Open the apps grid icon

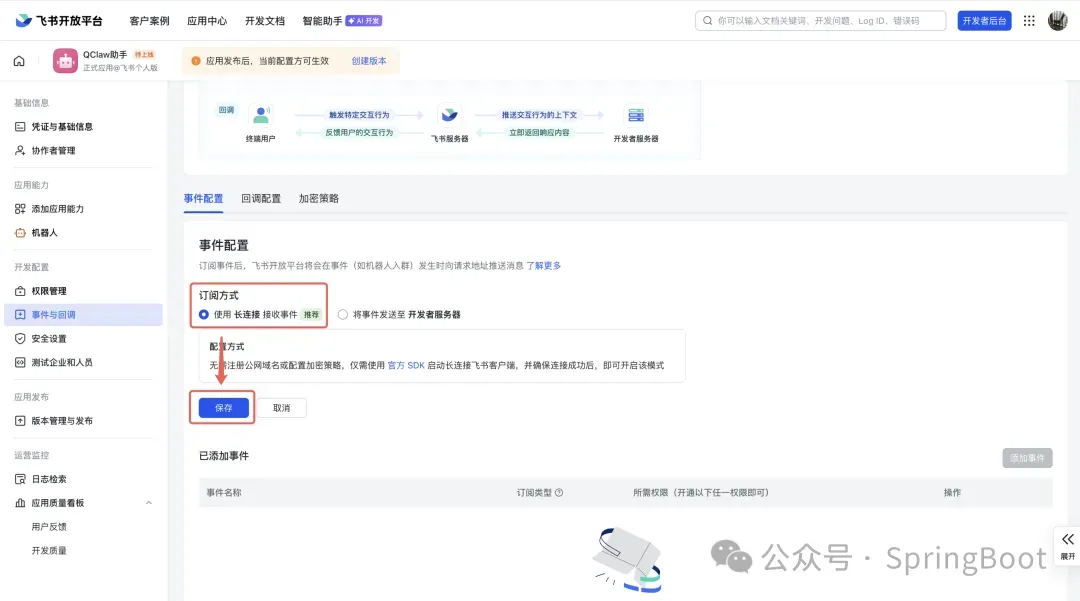click(x=1029, y=21)
